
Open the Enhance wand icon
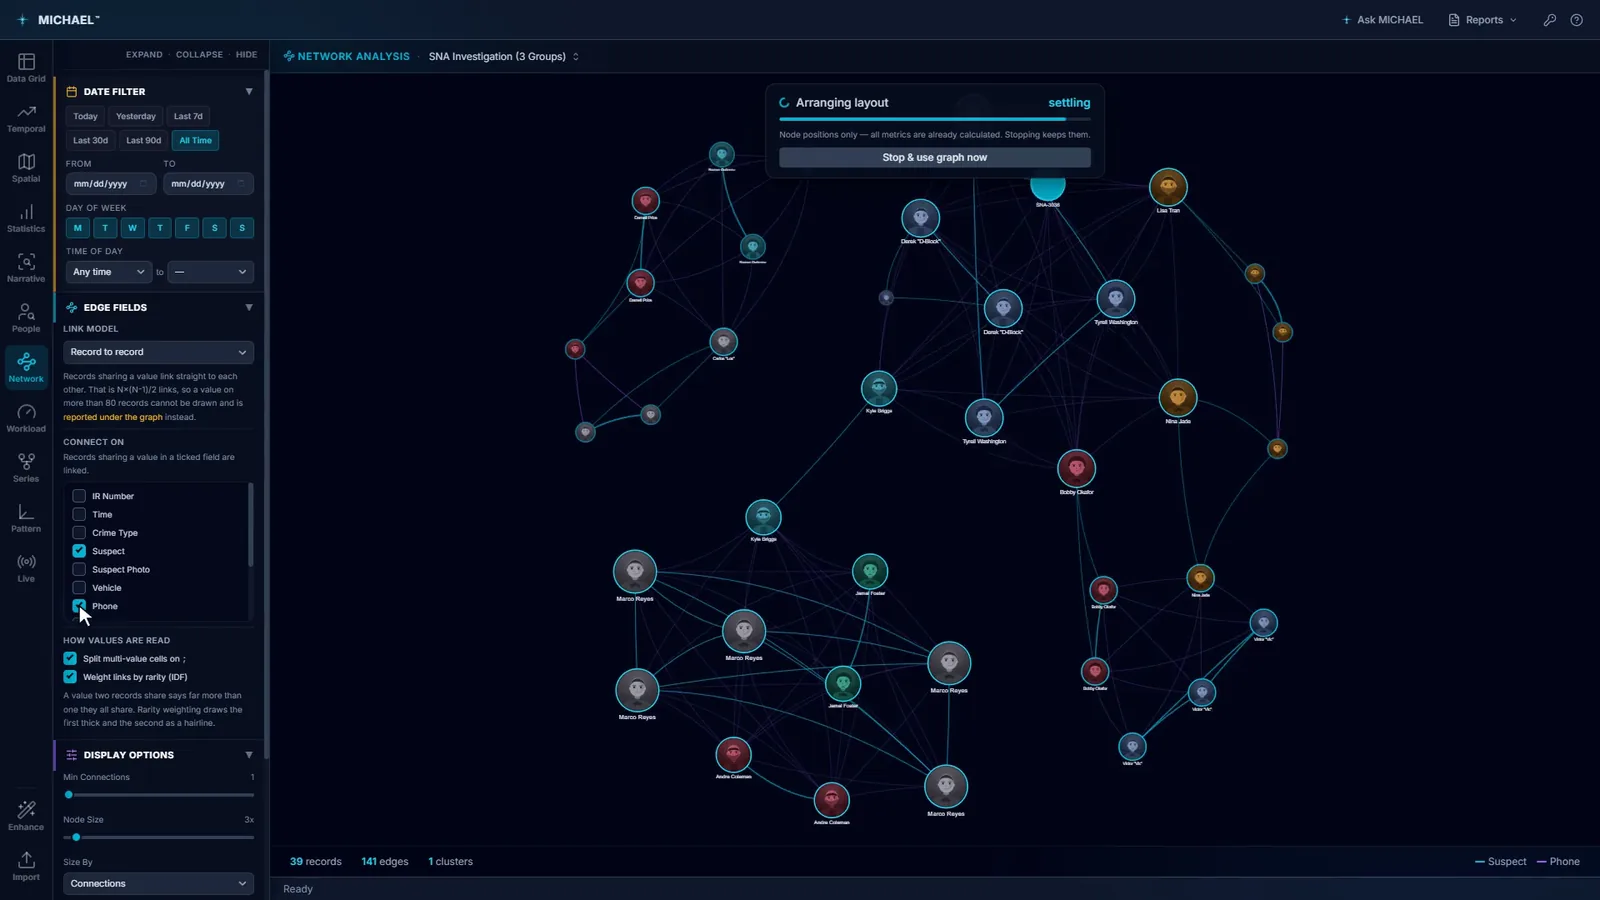coord(26,810)
